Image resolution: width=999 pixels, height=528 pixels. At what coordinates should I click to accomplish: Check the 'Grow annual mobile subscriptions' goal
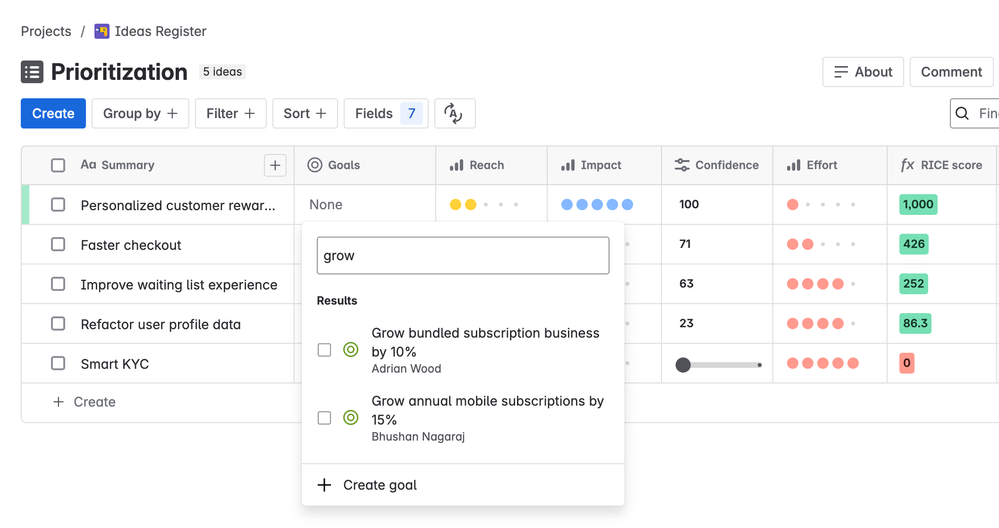pos(324,418)
